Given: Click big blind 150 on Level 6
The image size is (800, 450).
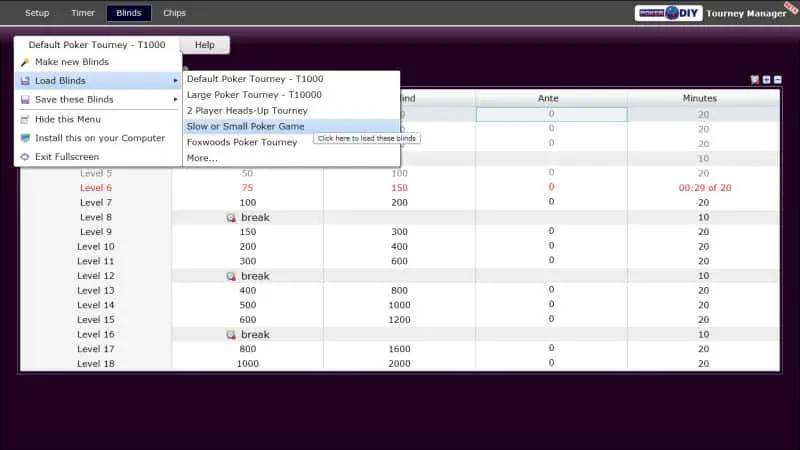Looking at the screenshot, I should (399, 188).
